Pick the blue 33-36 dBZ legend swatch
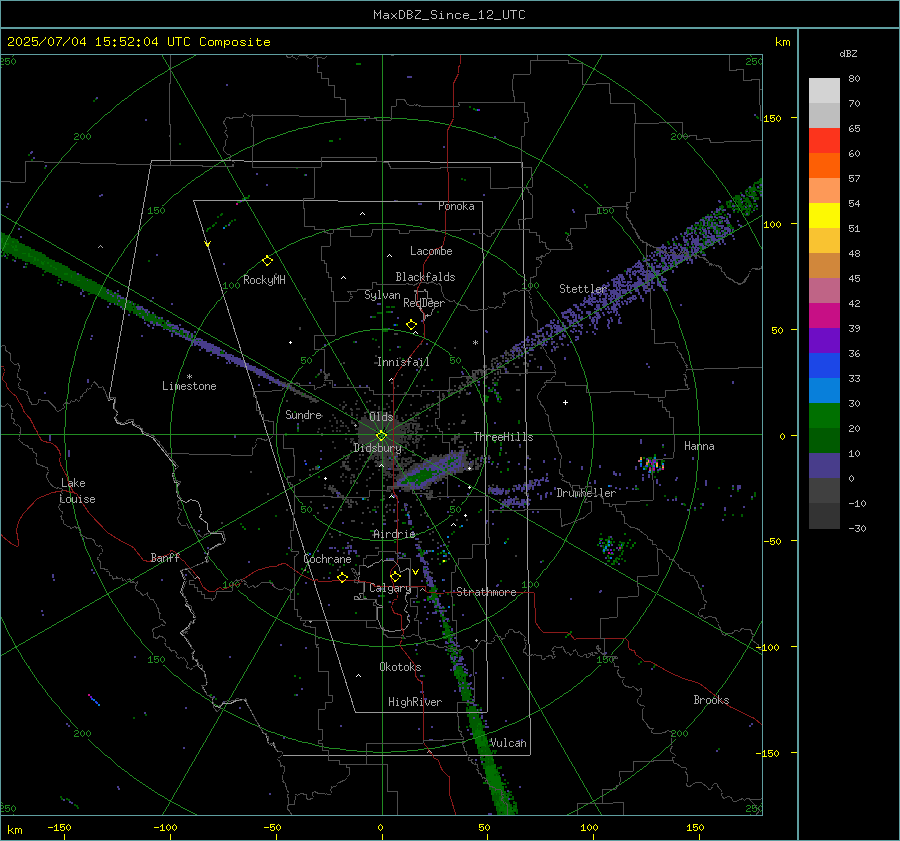The image size is (900, 841). click(824, 366)
